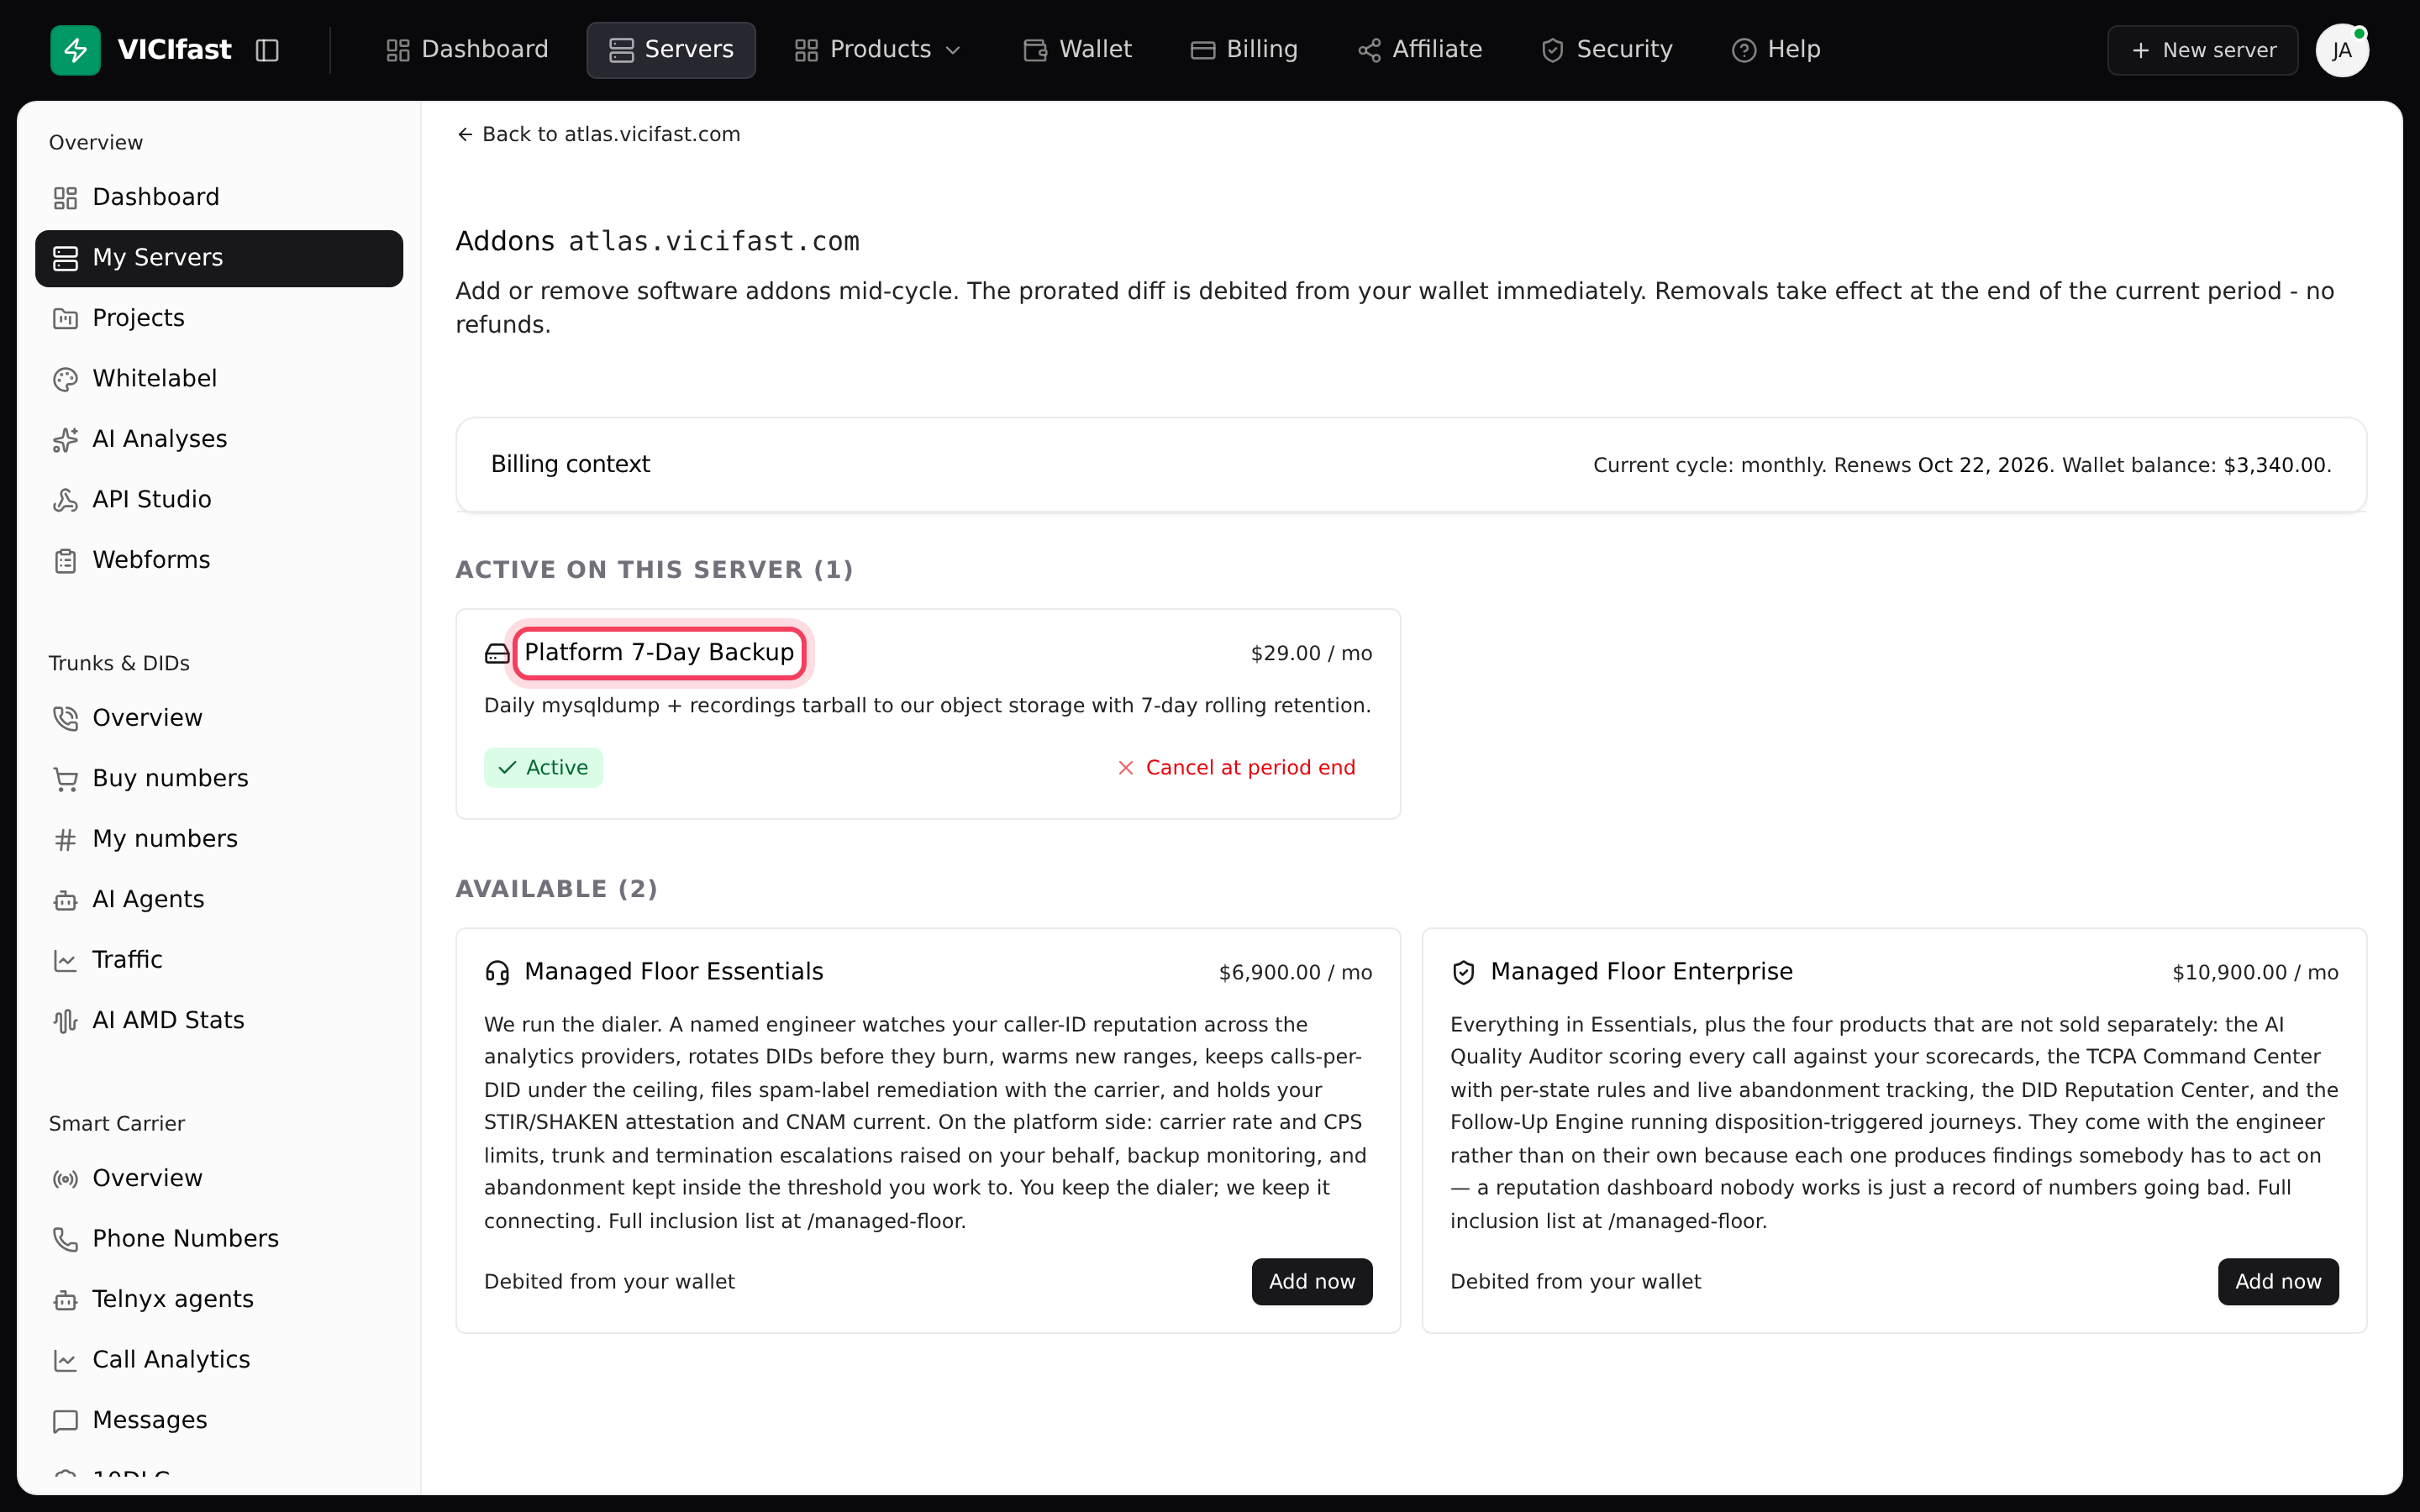Go back to atlas.vicifast.com
The width and height of the screenshot is (2420, 1512).
598,134
